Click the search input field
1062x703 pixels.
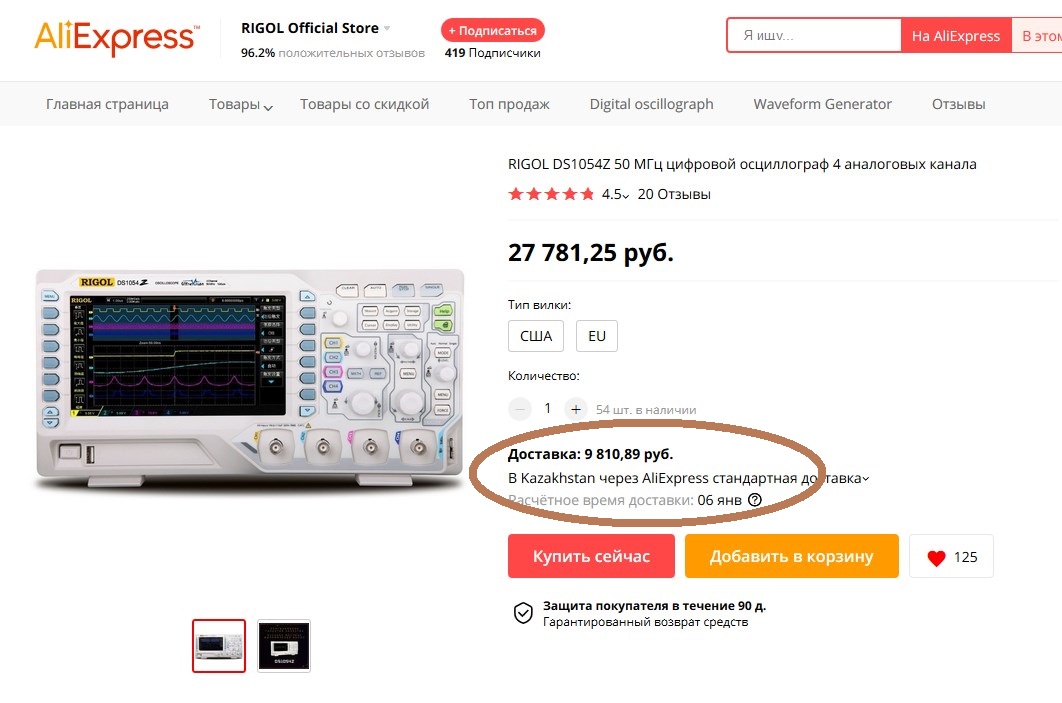pyautogui.click(x=813, y=35)
